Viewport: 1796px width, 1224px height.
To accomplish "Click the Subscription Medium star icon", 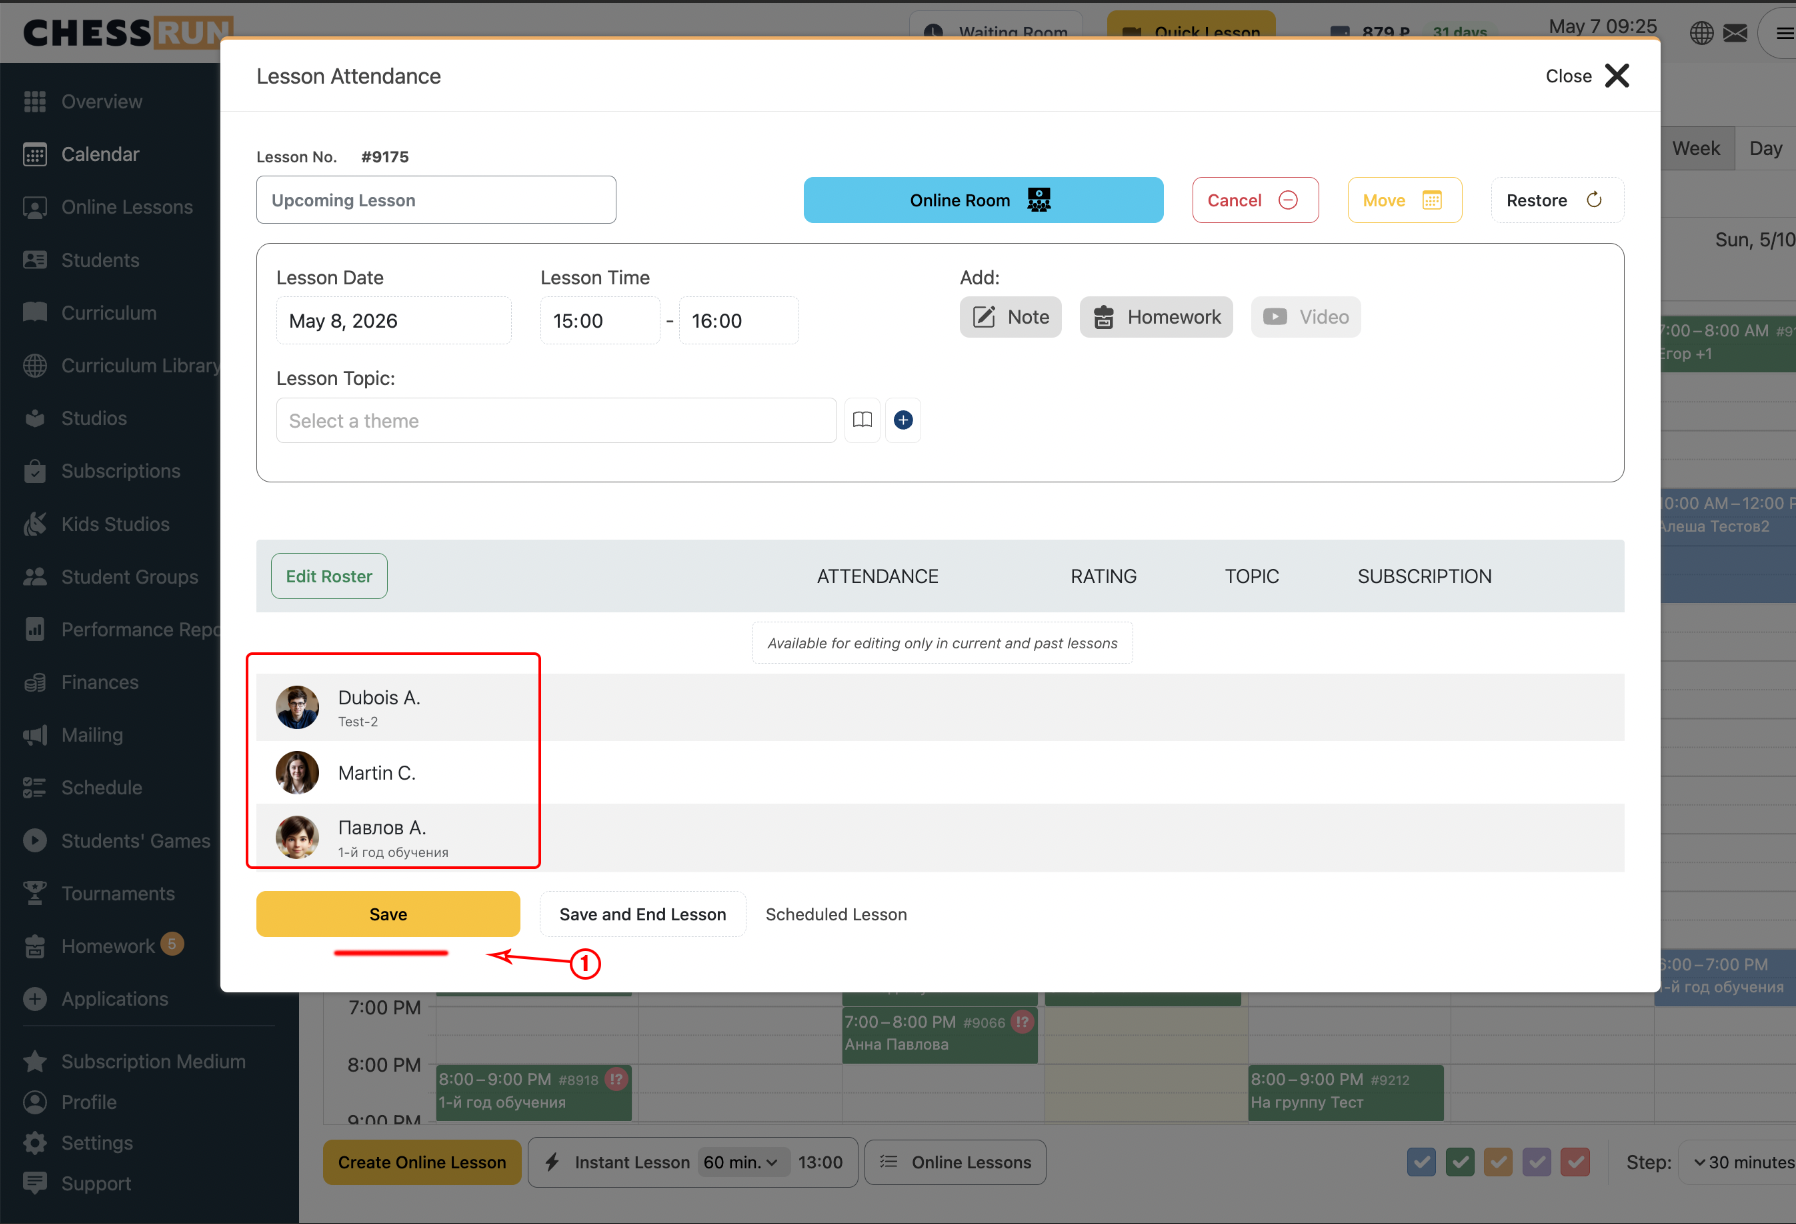I will [35, 1061].
